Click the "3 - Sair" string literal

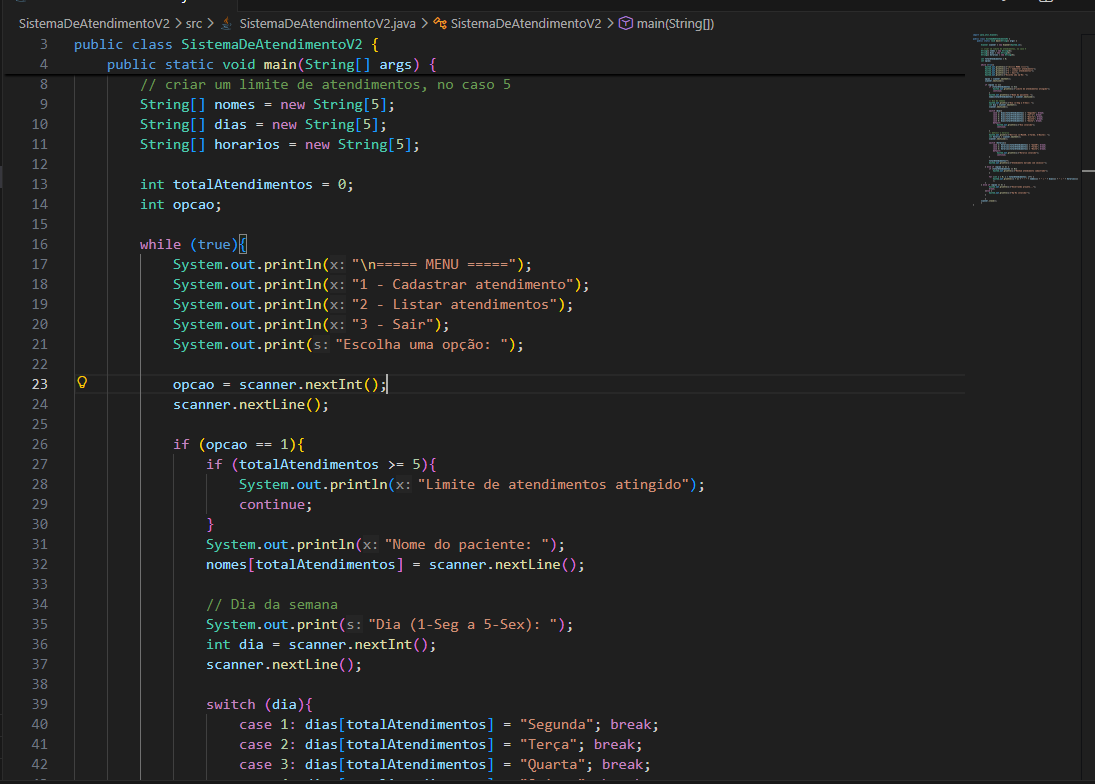coord(395,324)
